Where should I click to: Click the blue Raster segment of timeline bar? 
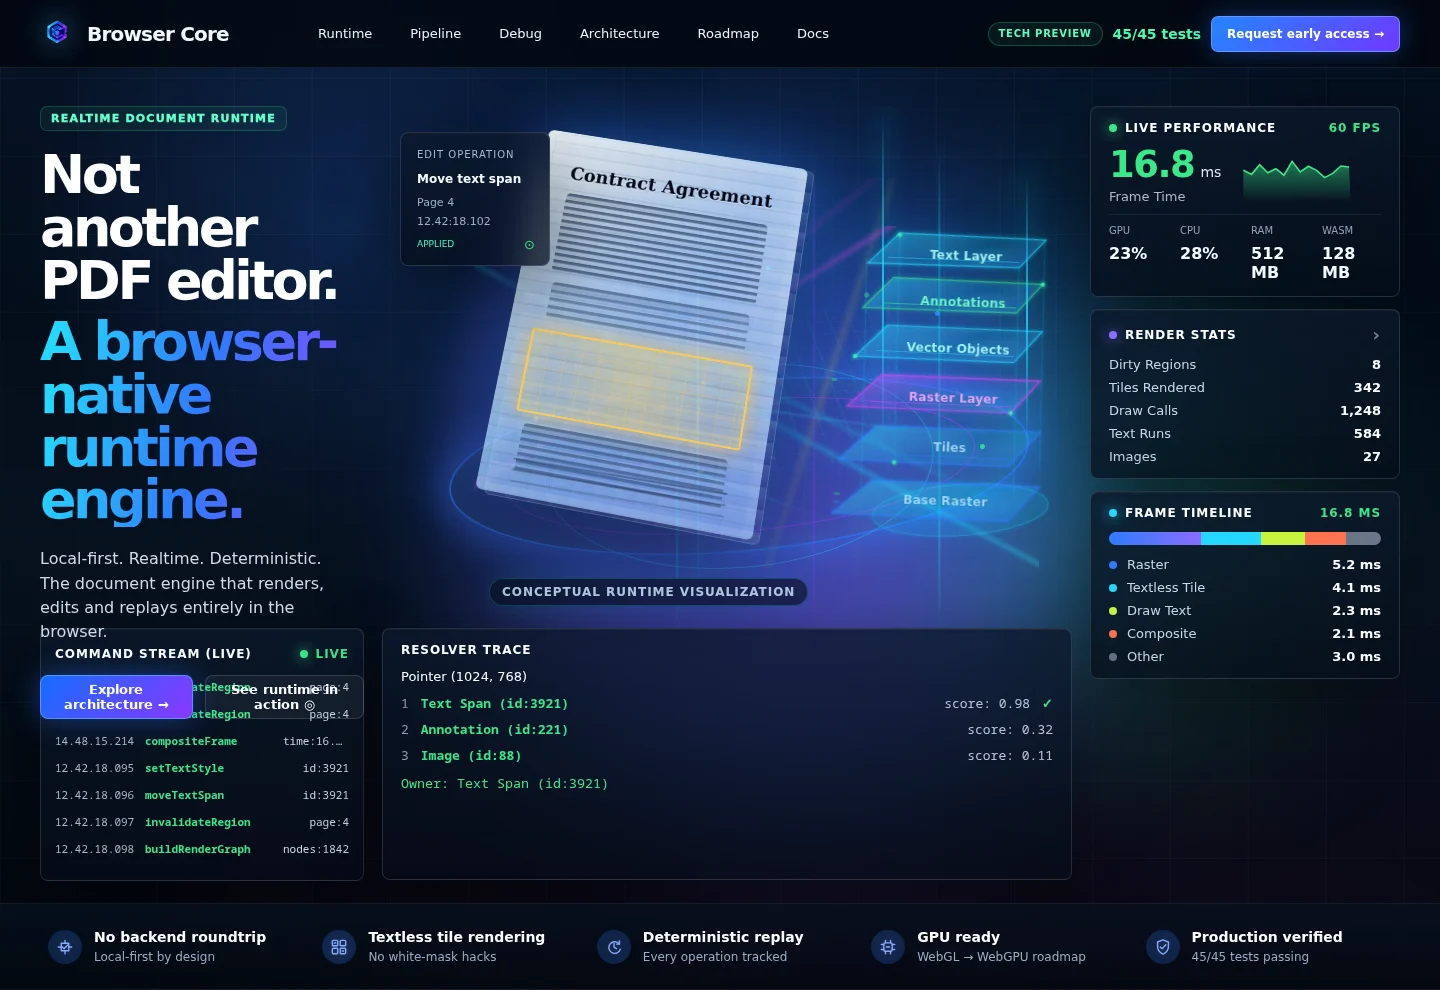[x=1155, y=539]
